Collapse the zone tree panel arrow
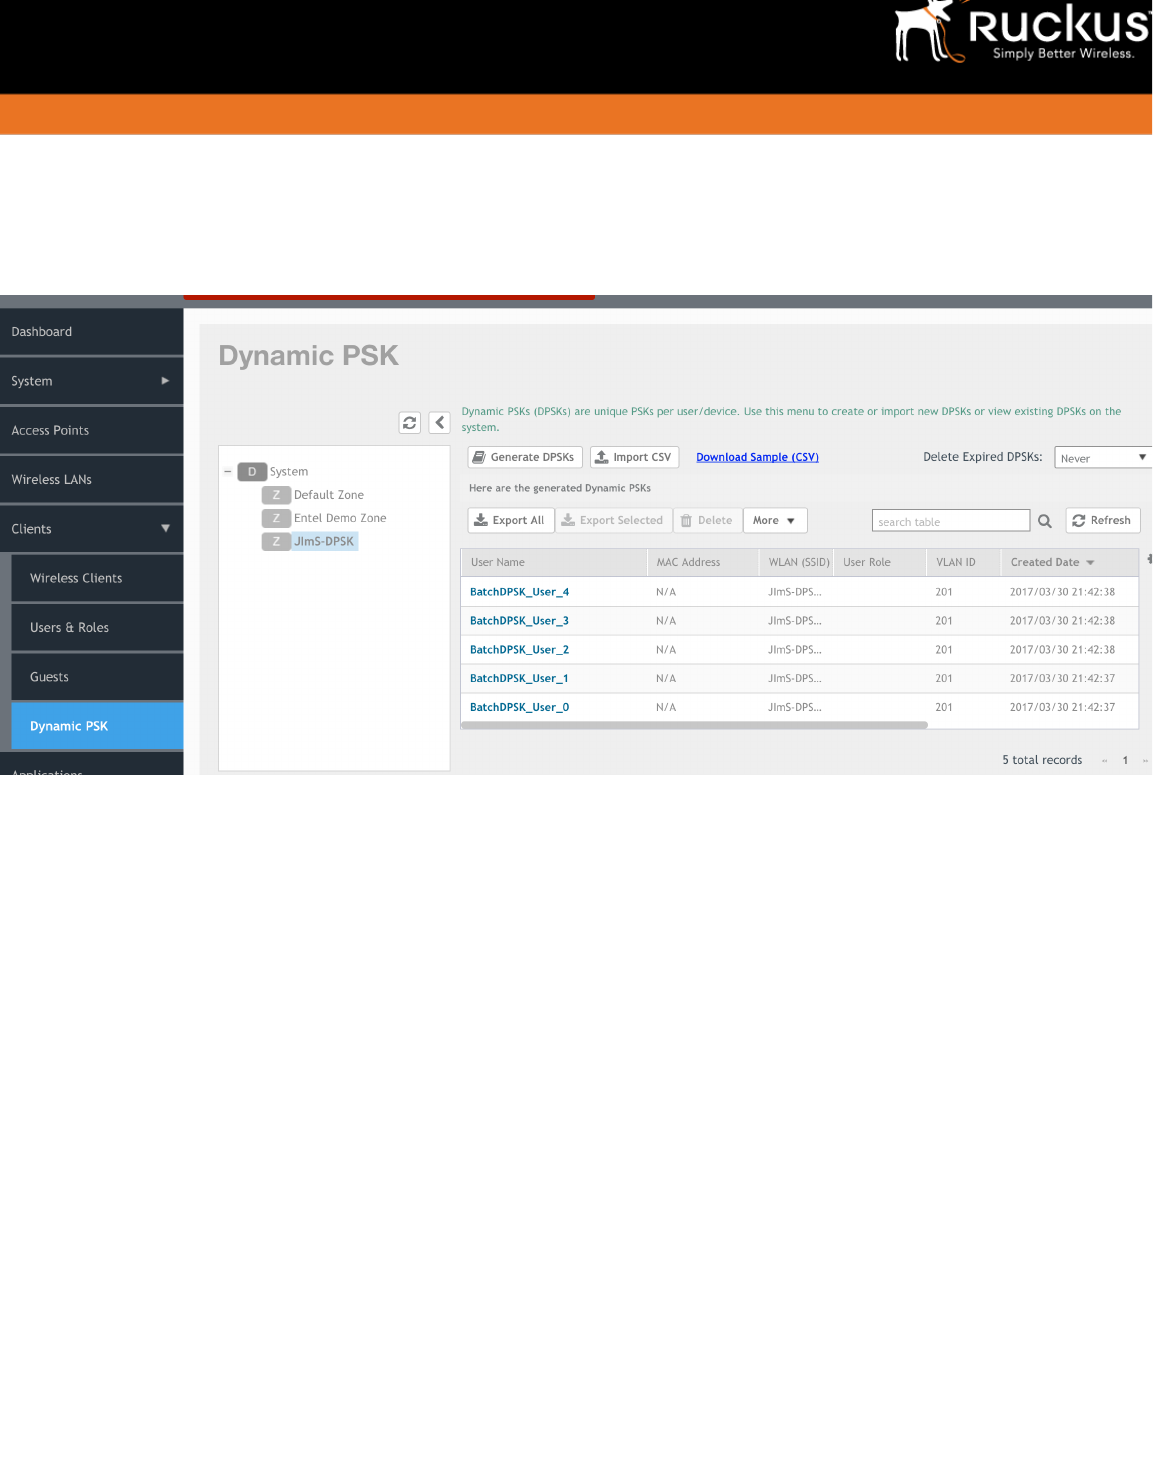Viewport: 1153px width, 1468px height. pos(440,423)
